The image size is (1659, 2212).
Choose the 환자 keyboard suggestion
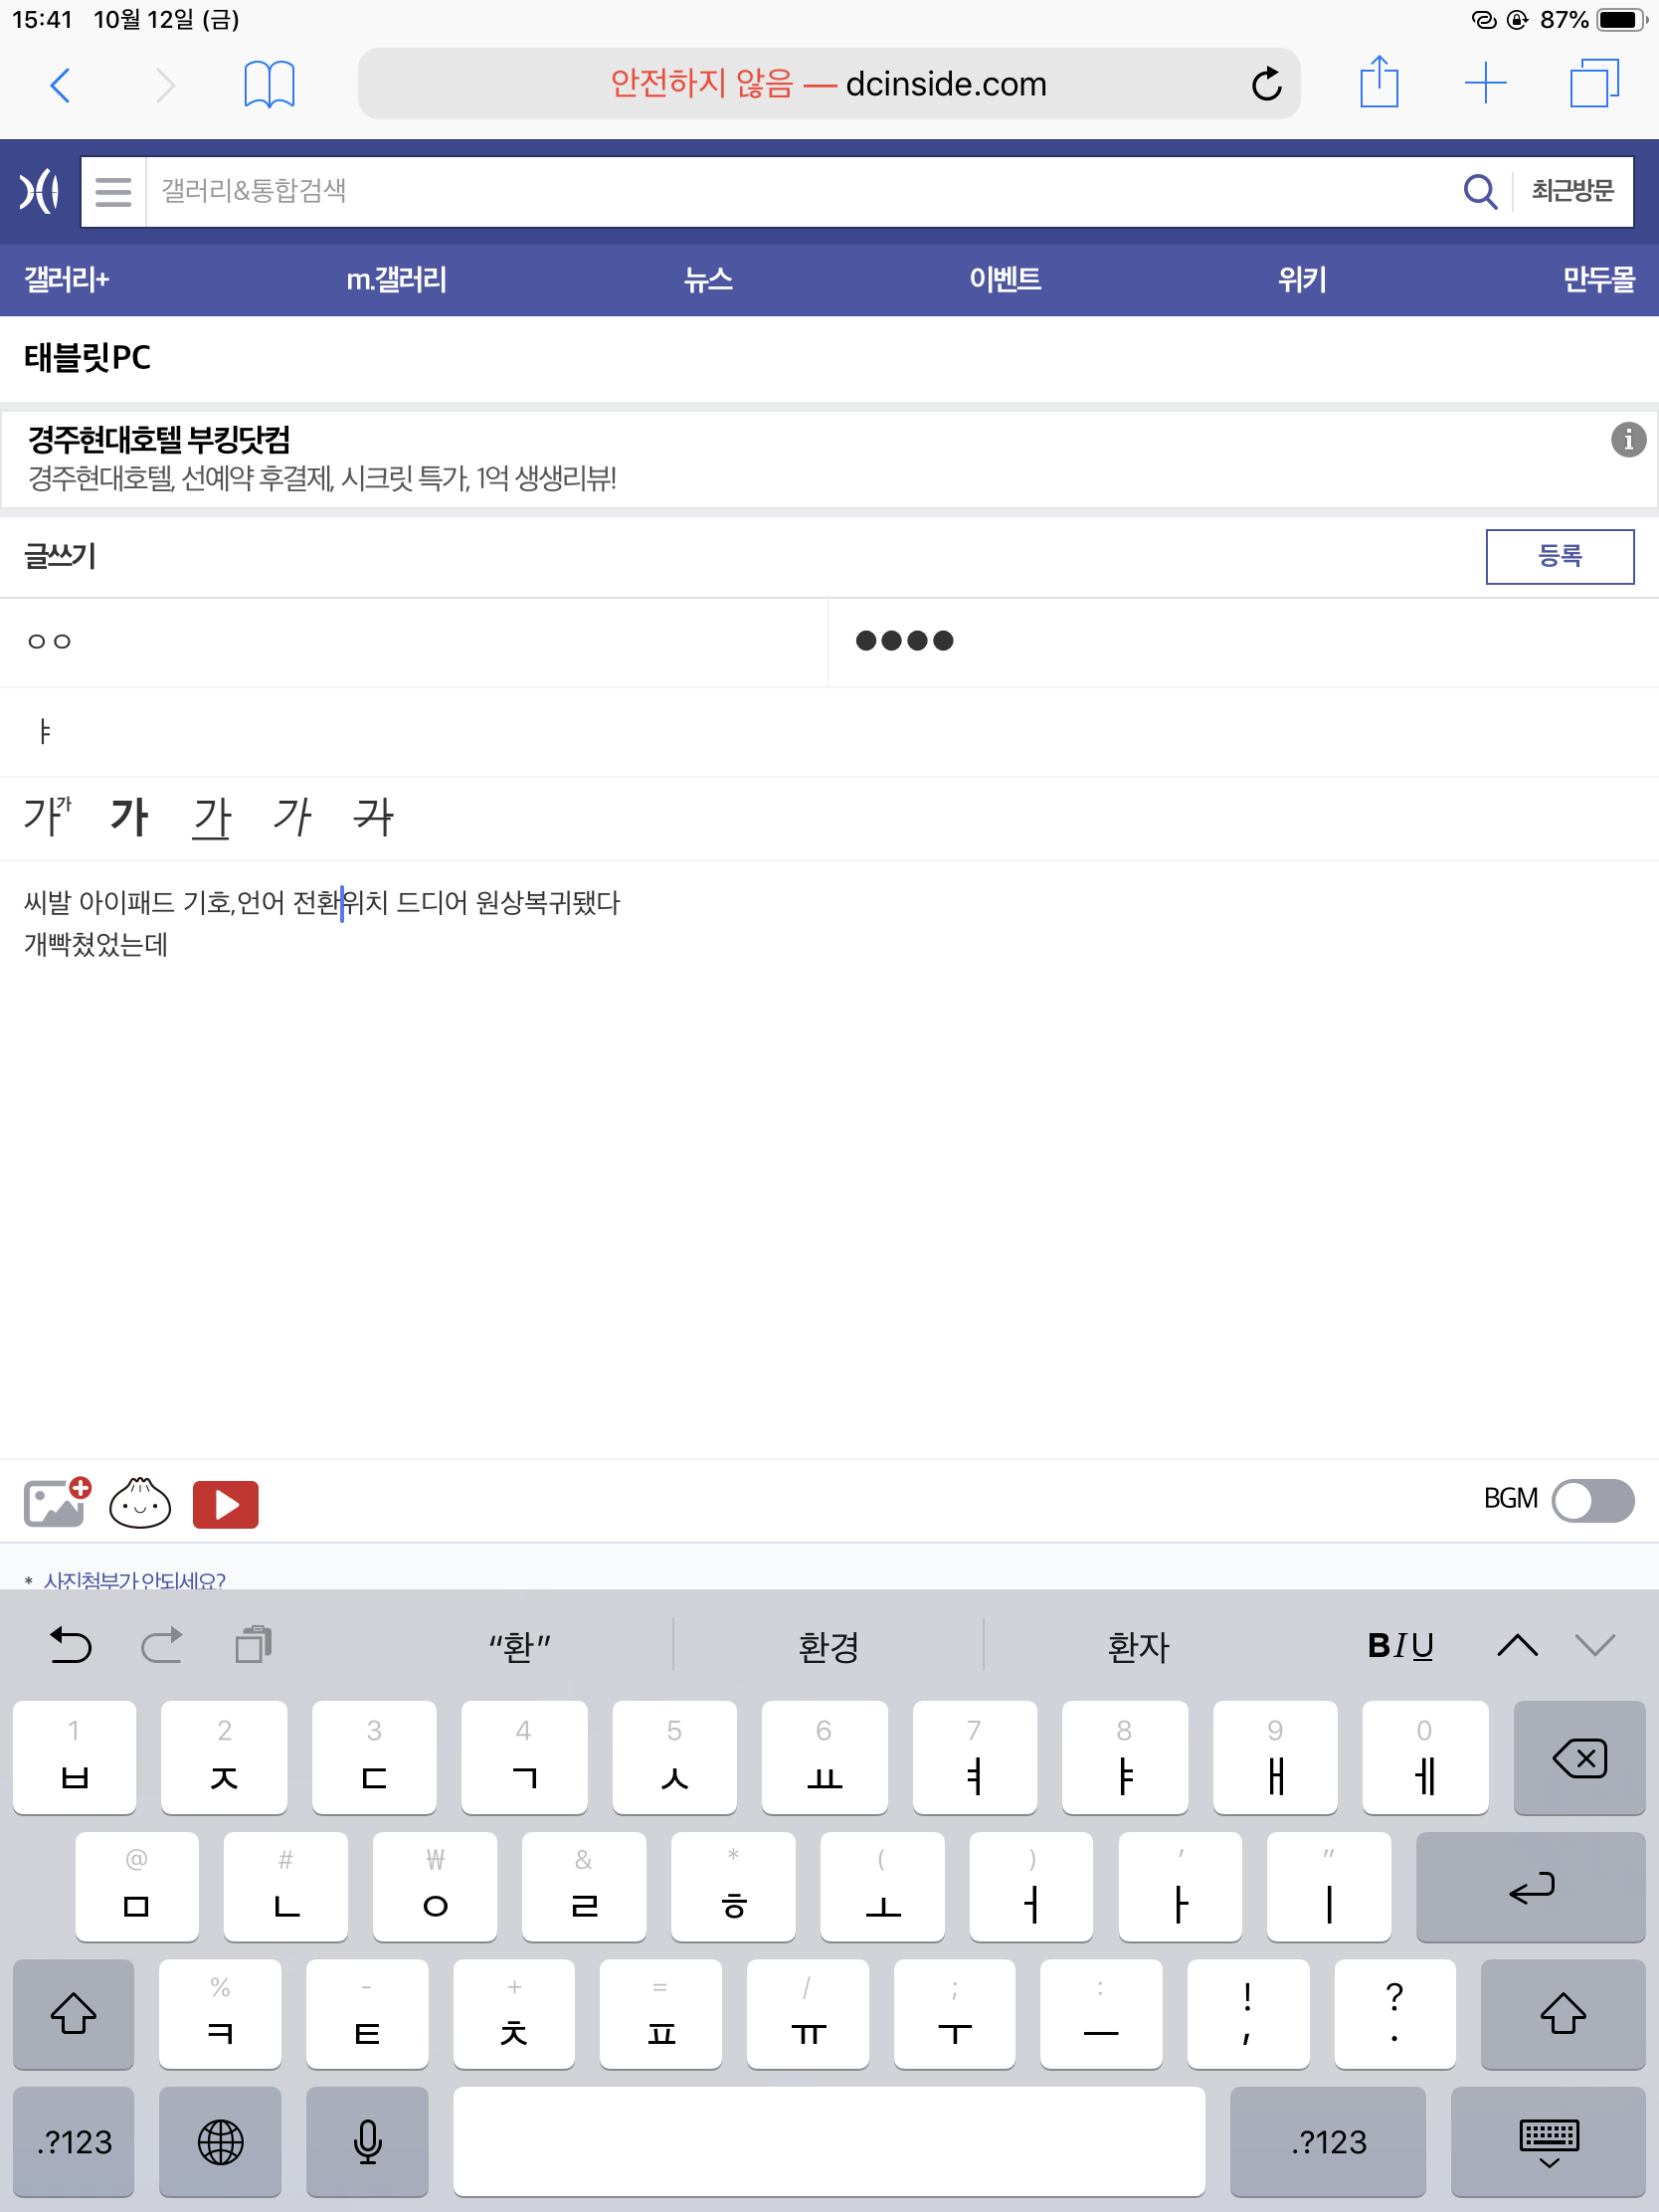click(1138, 1646)
